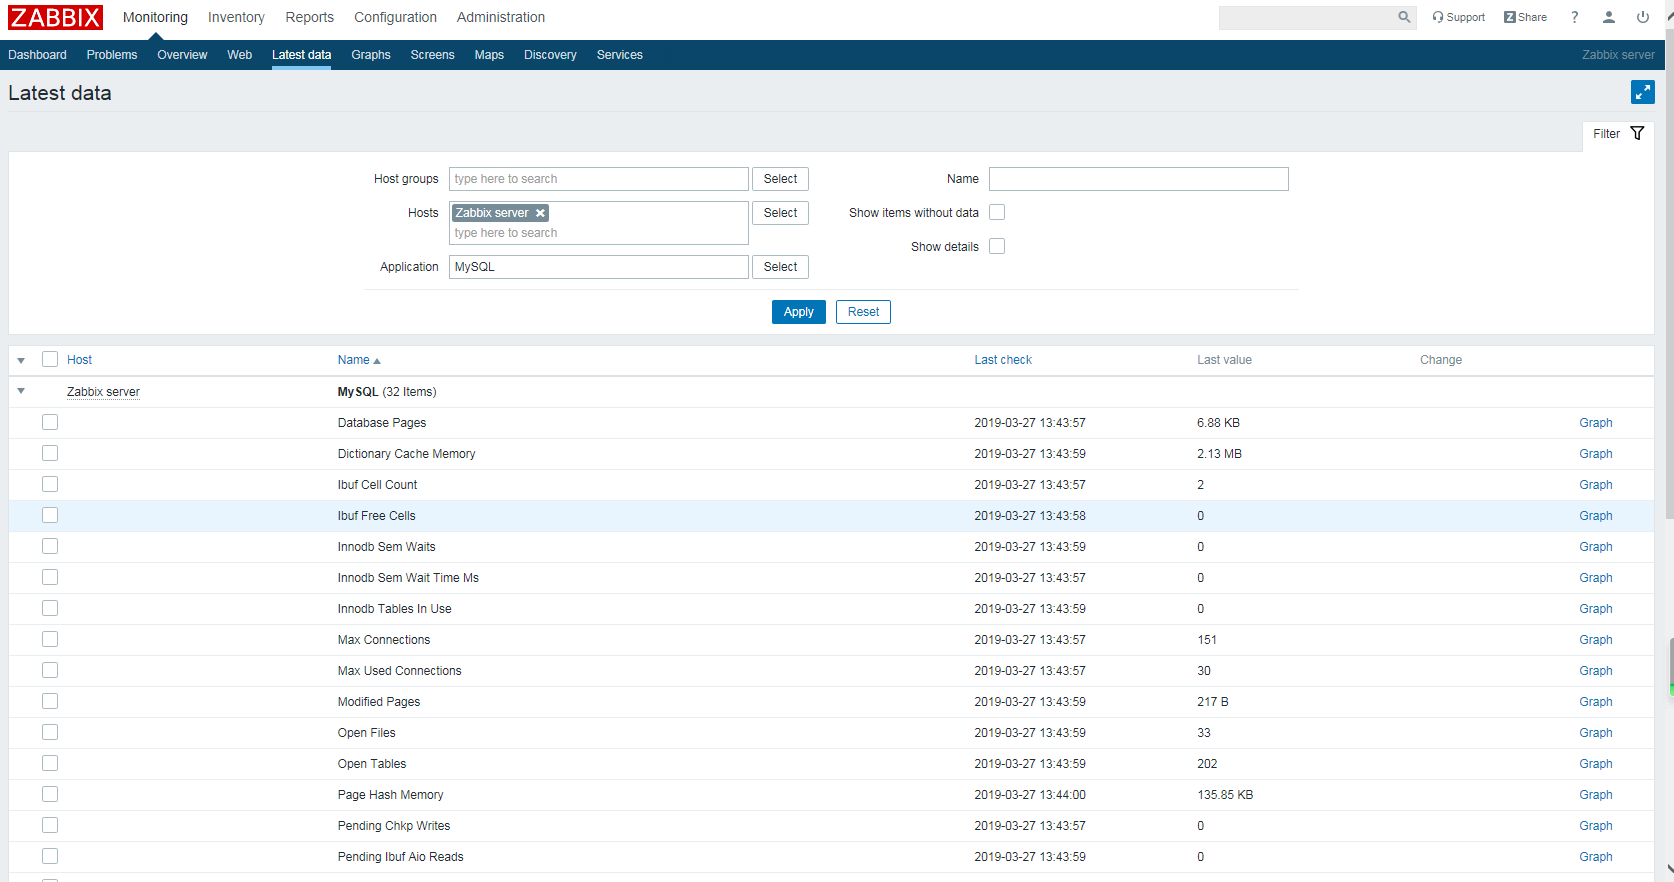Sort by Name column
This screenshot has width=1674, height=882.
(x=359, y=360)
